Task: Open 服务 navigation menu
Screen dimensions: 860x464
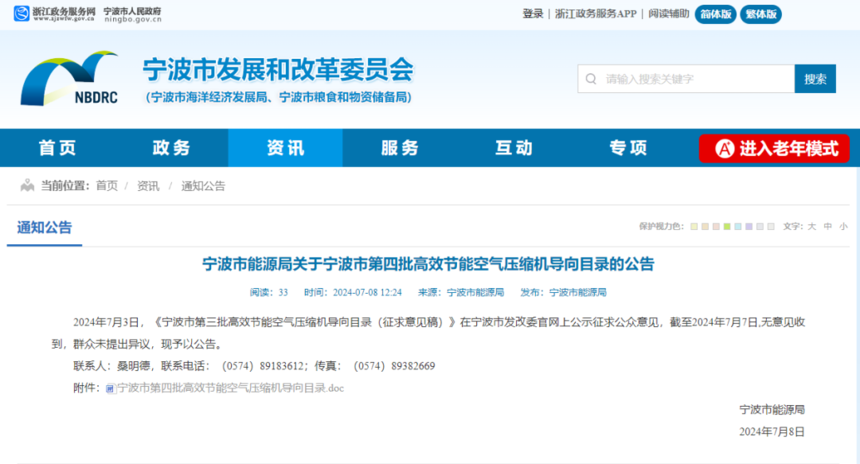Action: point(400,148)
